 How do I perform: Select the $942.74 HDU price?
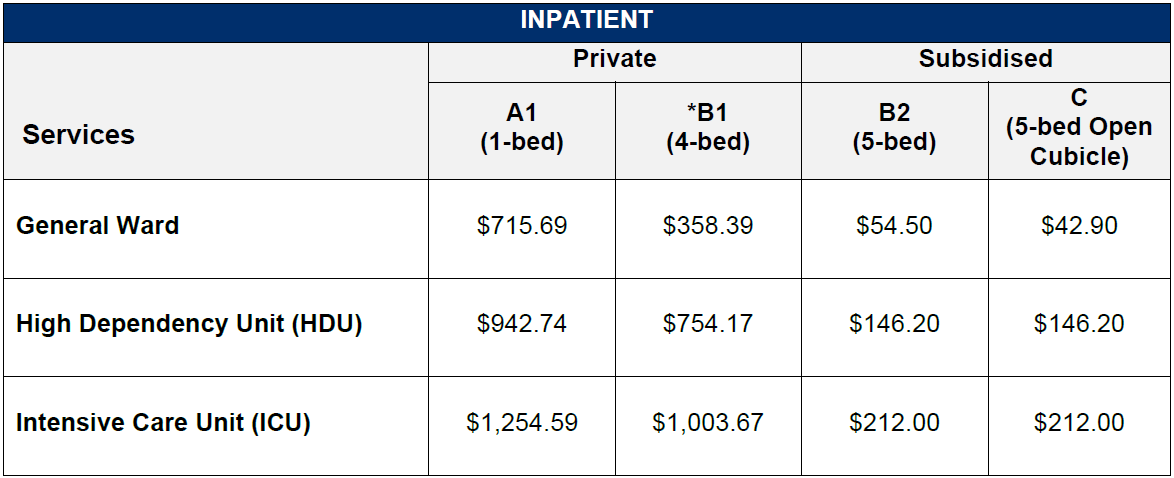point(522,325)
